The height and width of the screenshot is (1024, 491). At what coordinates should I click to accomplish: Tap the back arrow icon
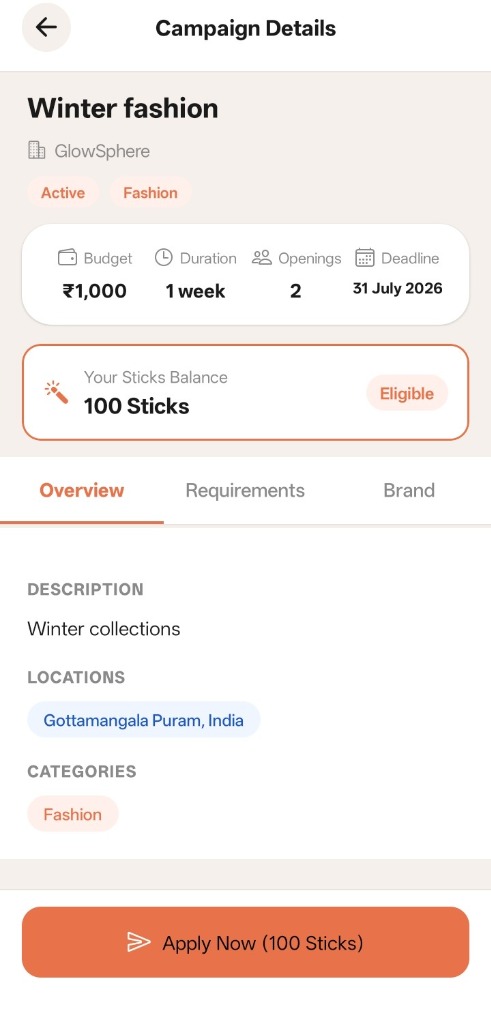coord(46,27)
